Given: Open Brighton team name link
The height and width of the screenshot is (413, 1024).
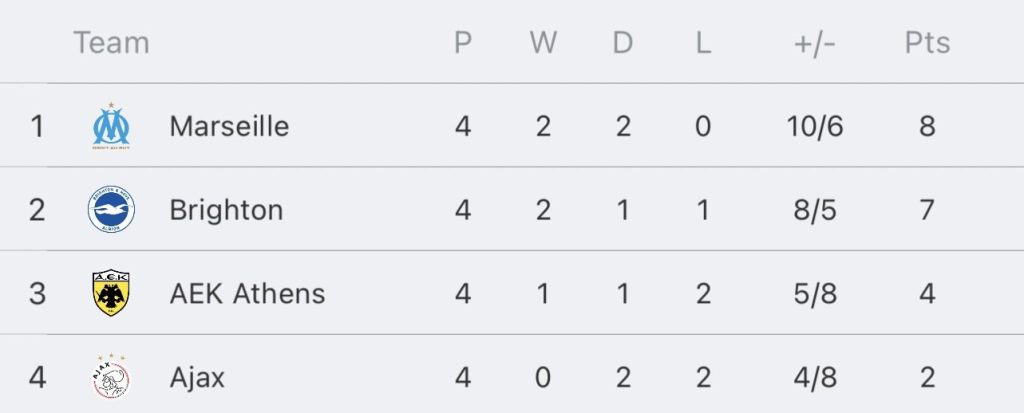Looking at the screenshot, I should tap(226, 210).
